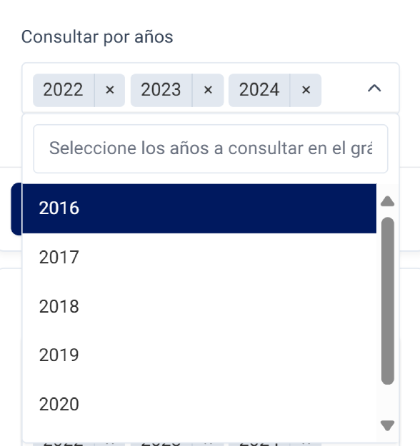420x446 pixels.
Task: Select the highlighted 2016 option
Action: tap(199, 208)
